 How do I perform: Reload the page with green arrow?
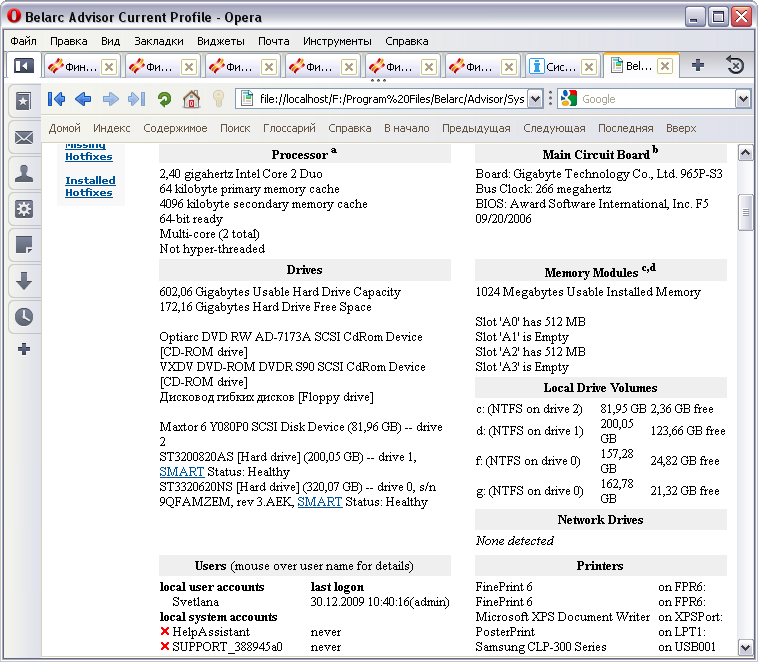tap(164, 99)
